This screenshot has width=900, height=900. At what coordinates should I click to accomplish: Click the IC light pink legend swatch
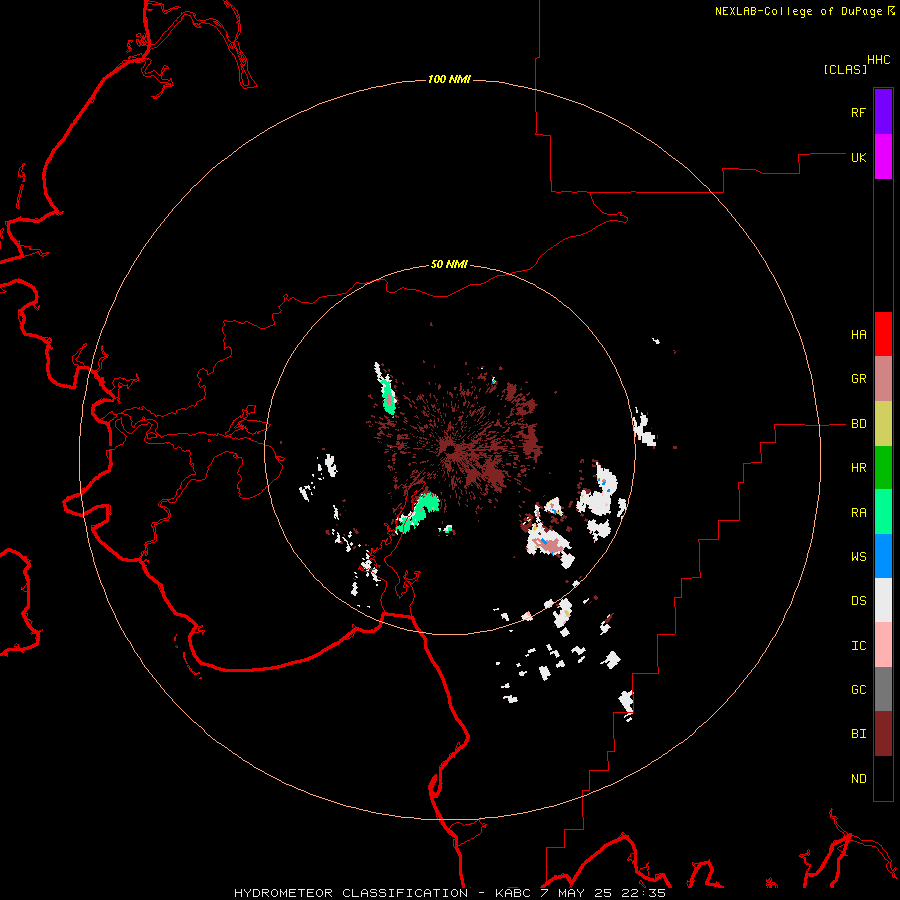(x=883, y=645)
